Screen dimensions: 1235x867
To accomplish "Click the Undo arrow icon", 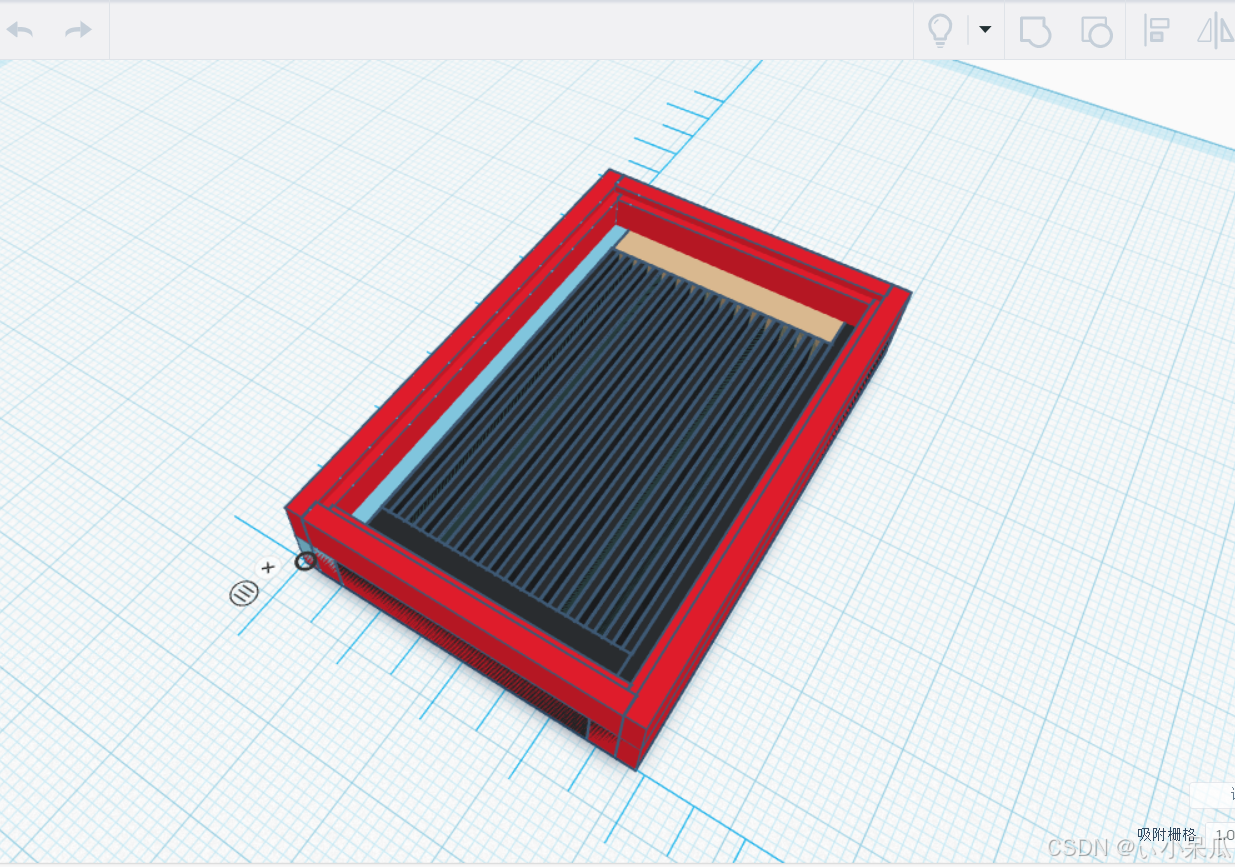I will tap(20, 30).
